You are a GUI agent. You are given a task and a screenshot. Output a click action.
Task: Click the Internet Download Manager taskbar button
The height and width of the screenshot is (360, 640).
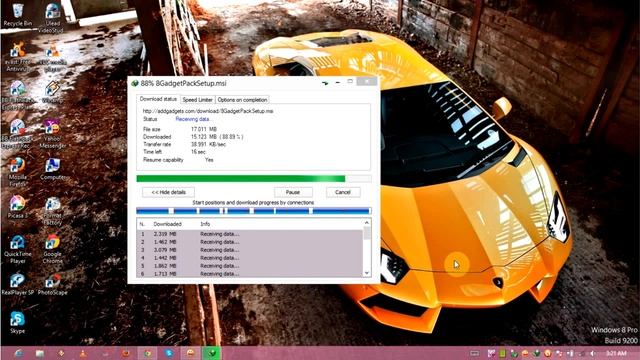pos(212,353)
